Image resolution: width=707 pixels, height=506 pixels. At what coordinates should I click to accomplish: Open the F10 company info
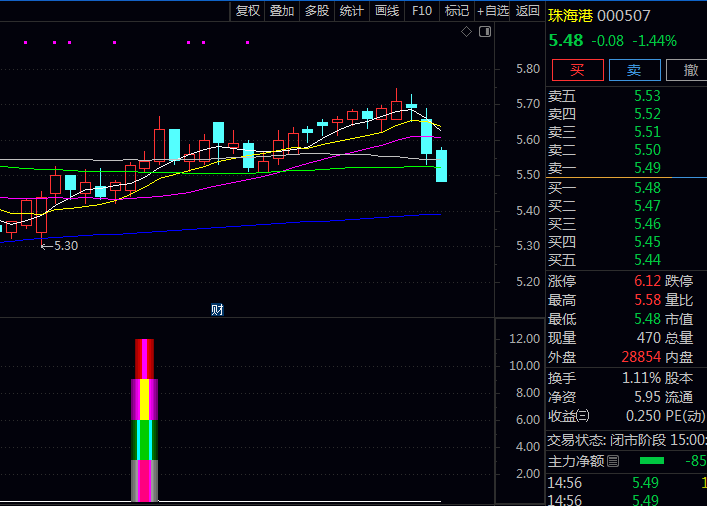[x=422, y=11]
